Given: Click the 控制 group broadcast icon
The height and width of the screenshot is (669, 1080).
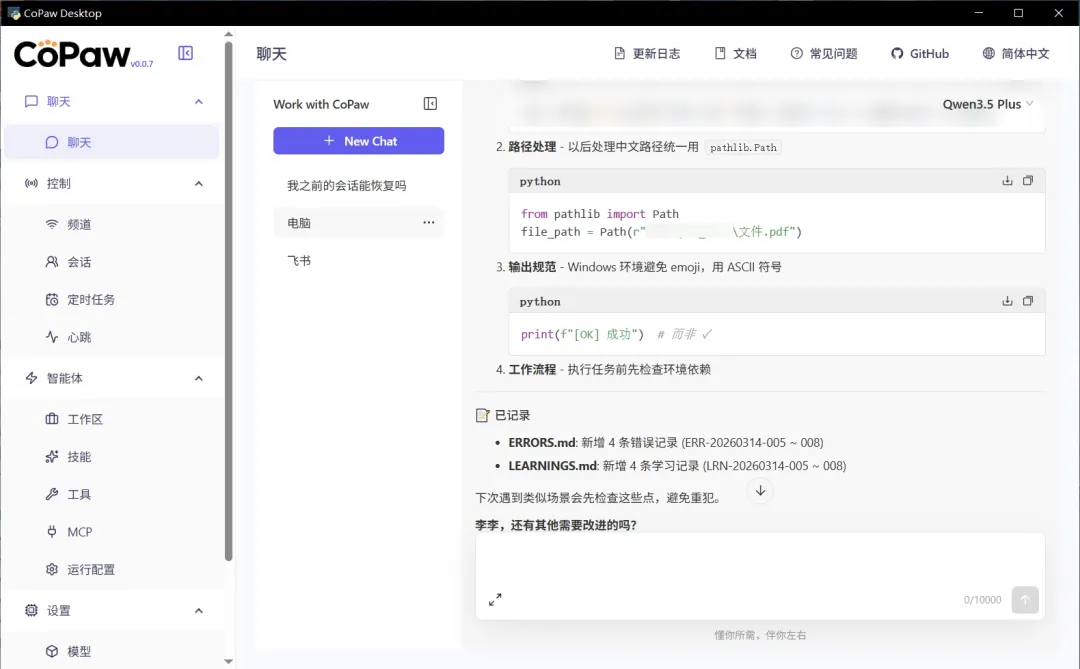Looking at the screenshot, I should [31, 183].
